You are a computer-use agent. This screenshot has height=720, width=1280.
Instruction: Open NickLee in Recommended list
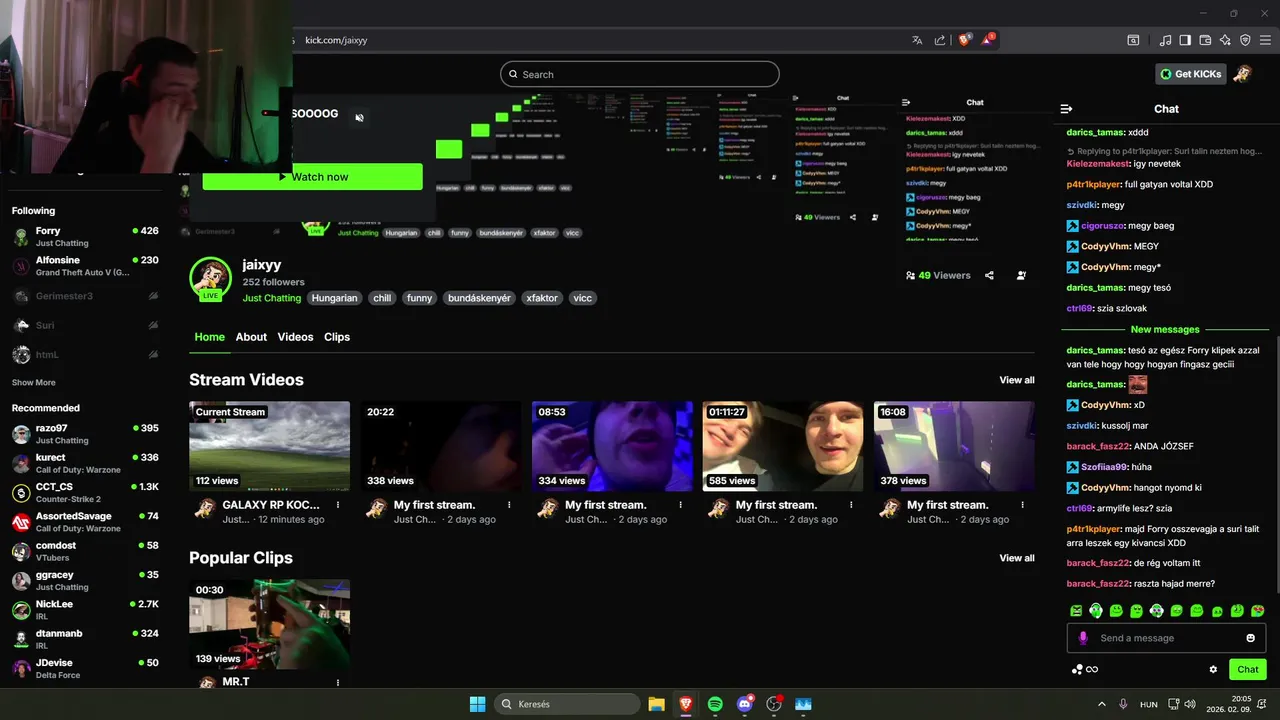click(85, 610)
